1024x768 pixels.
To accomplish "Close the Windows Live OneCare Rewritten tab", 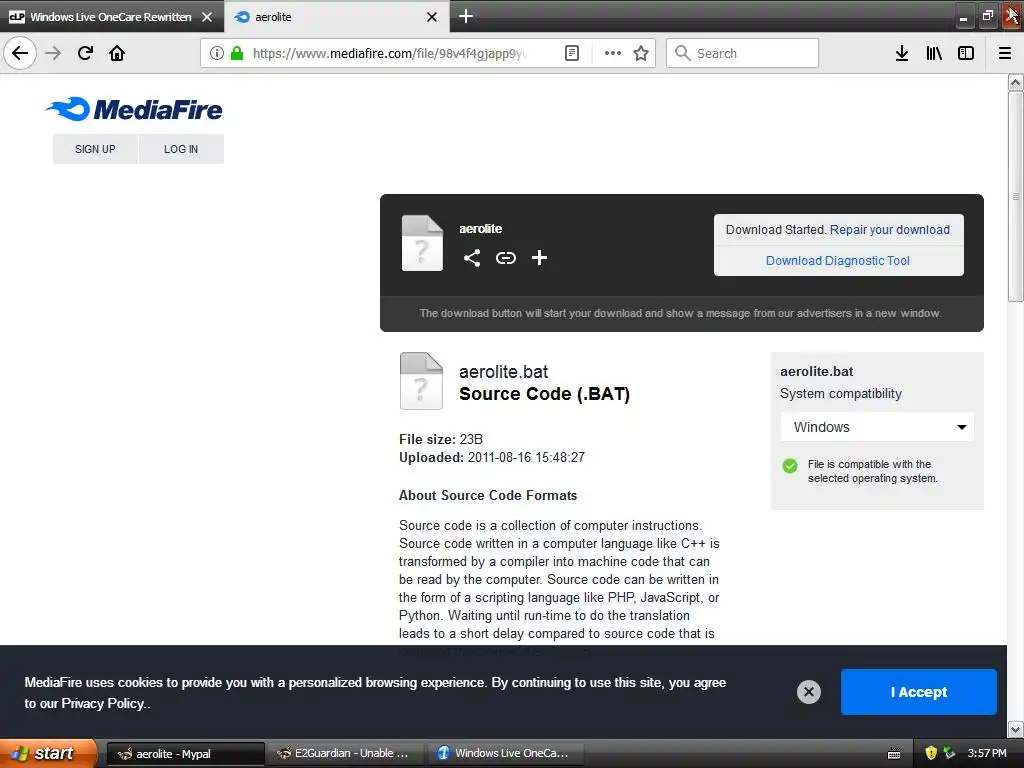I will coord(207,17).
